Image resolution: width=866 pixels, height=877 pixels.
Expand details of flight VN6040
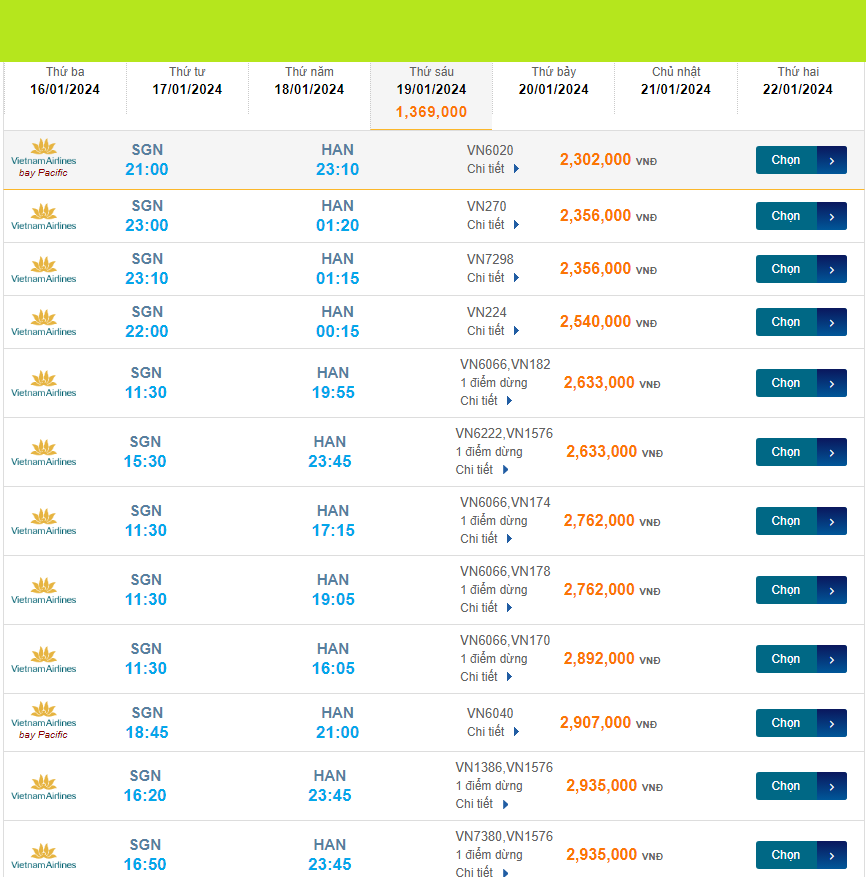point(493,732)
